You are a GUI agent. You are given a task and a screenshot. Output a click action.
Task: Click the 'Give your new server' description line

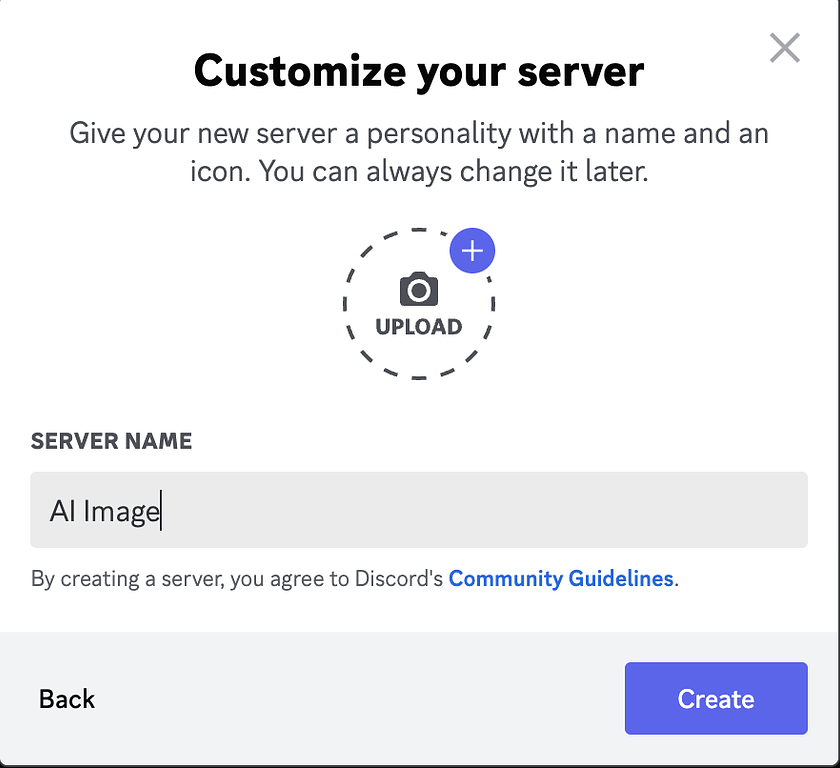(419, 133)
